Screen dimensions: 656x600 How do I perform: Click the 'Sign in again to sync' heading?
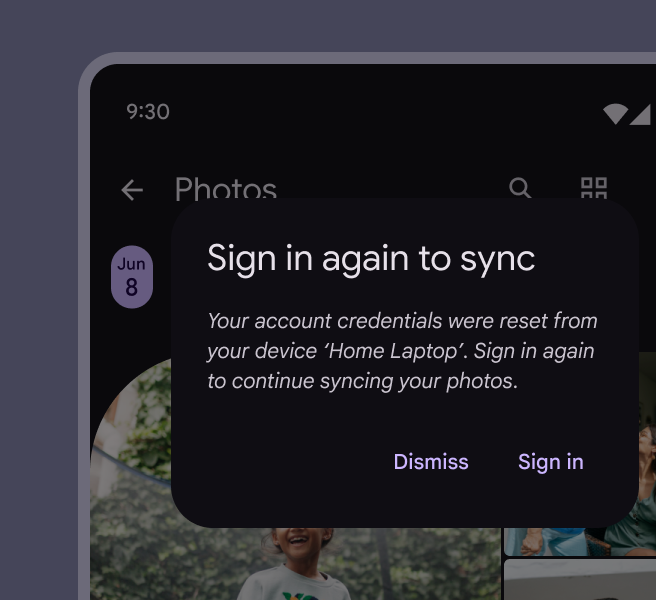tap(371, 258)
